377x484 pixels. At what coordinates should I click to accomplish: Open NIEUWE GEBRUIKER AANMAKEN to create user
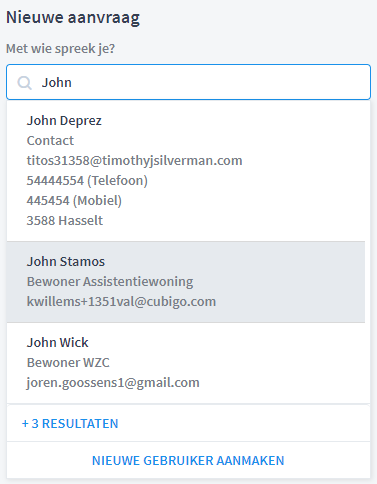(188, 461)
